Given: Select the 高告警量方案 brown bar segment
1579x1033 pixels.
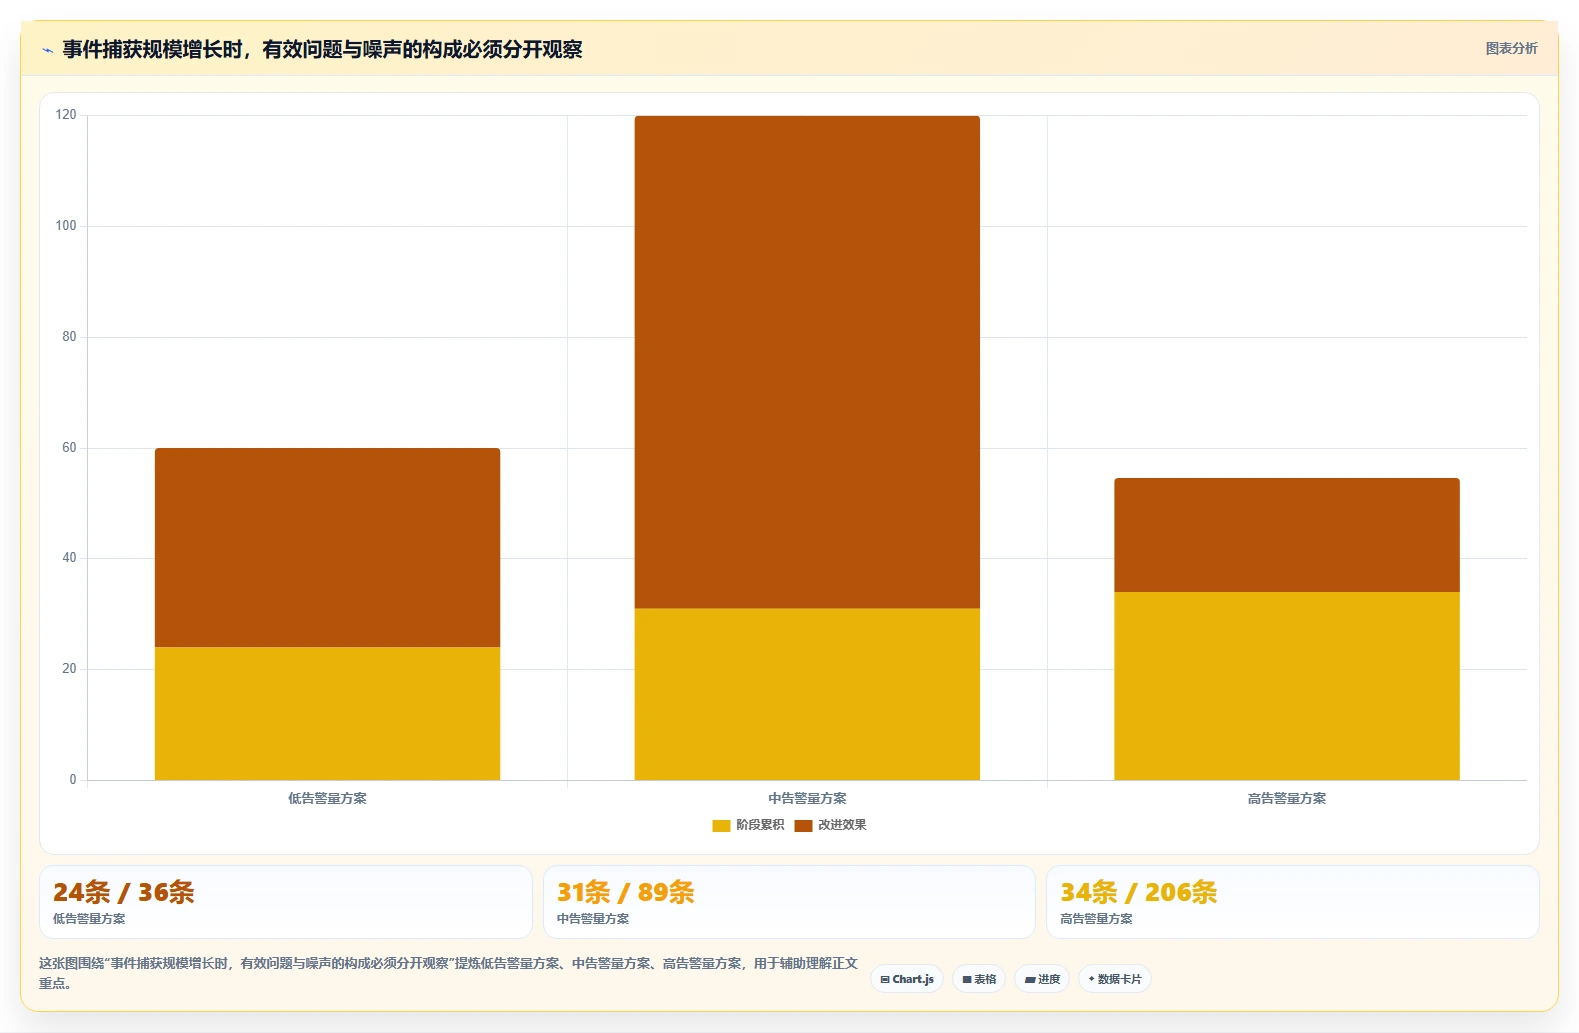Looking at the screenshot, I should point(1287,535).
